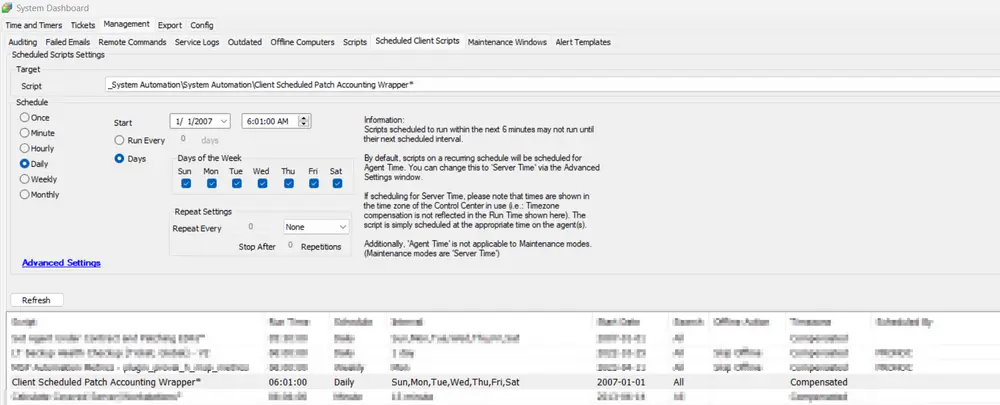Select the Weekly schedule option
1000x405 pixels.
click(25, 179)
